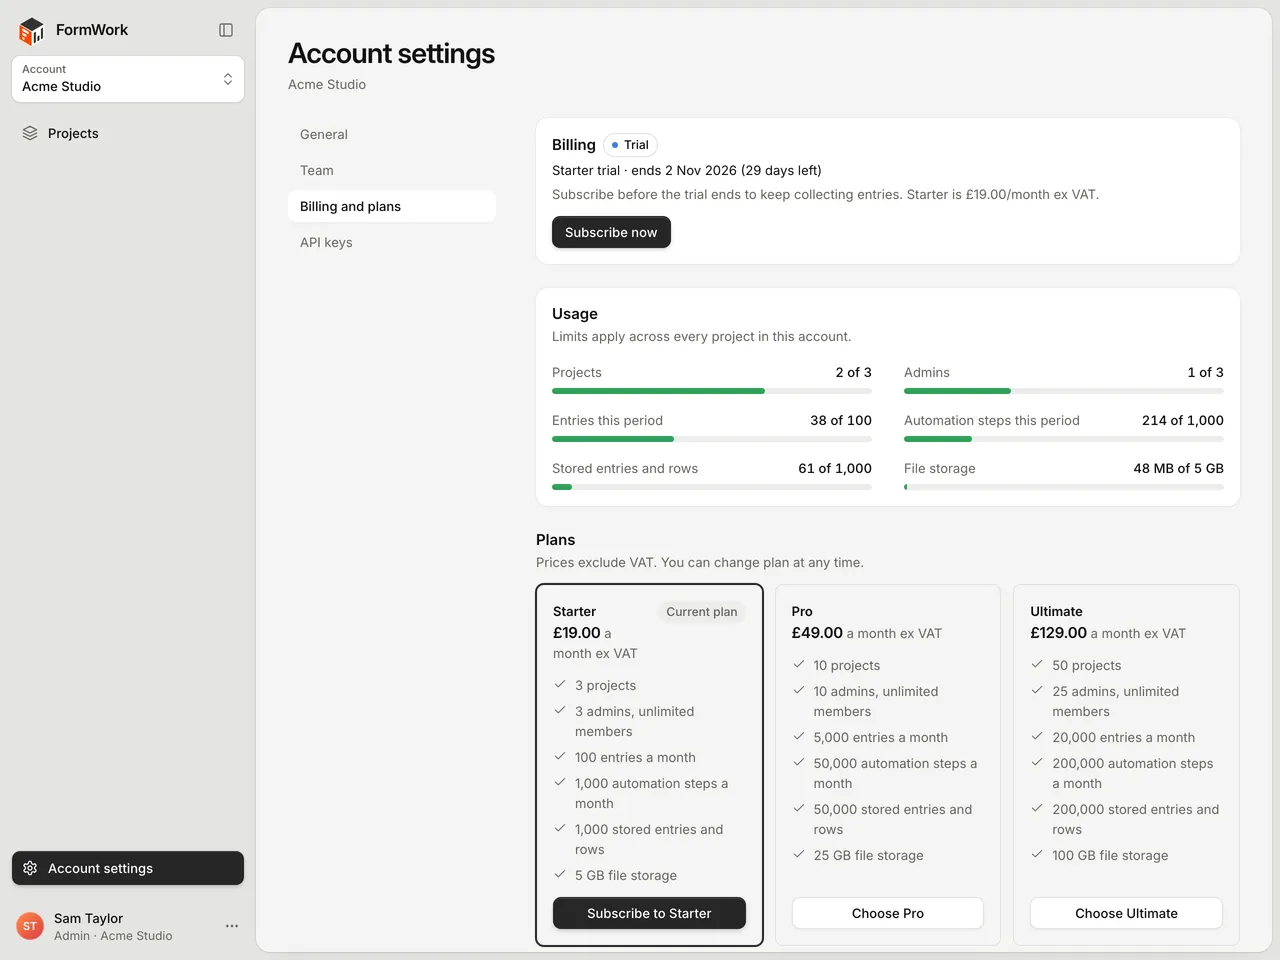Click the 'Sam Taylor' user name
Viewport: 1280px width, 960px height.
pyautogui.click(x=88, y=918)
